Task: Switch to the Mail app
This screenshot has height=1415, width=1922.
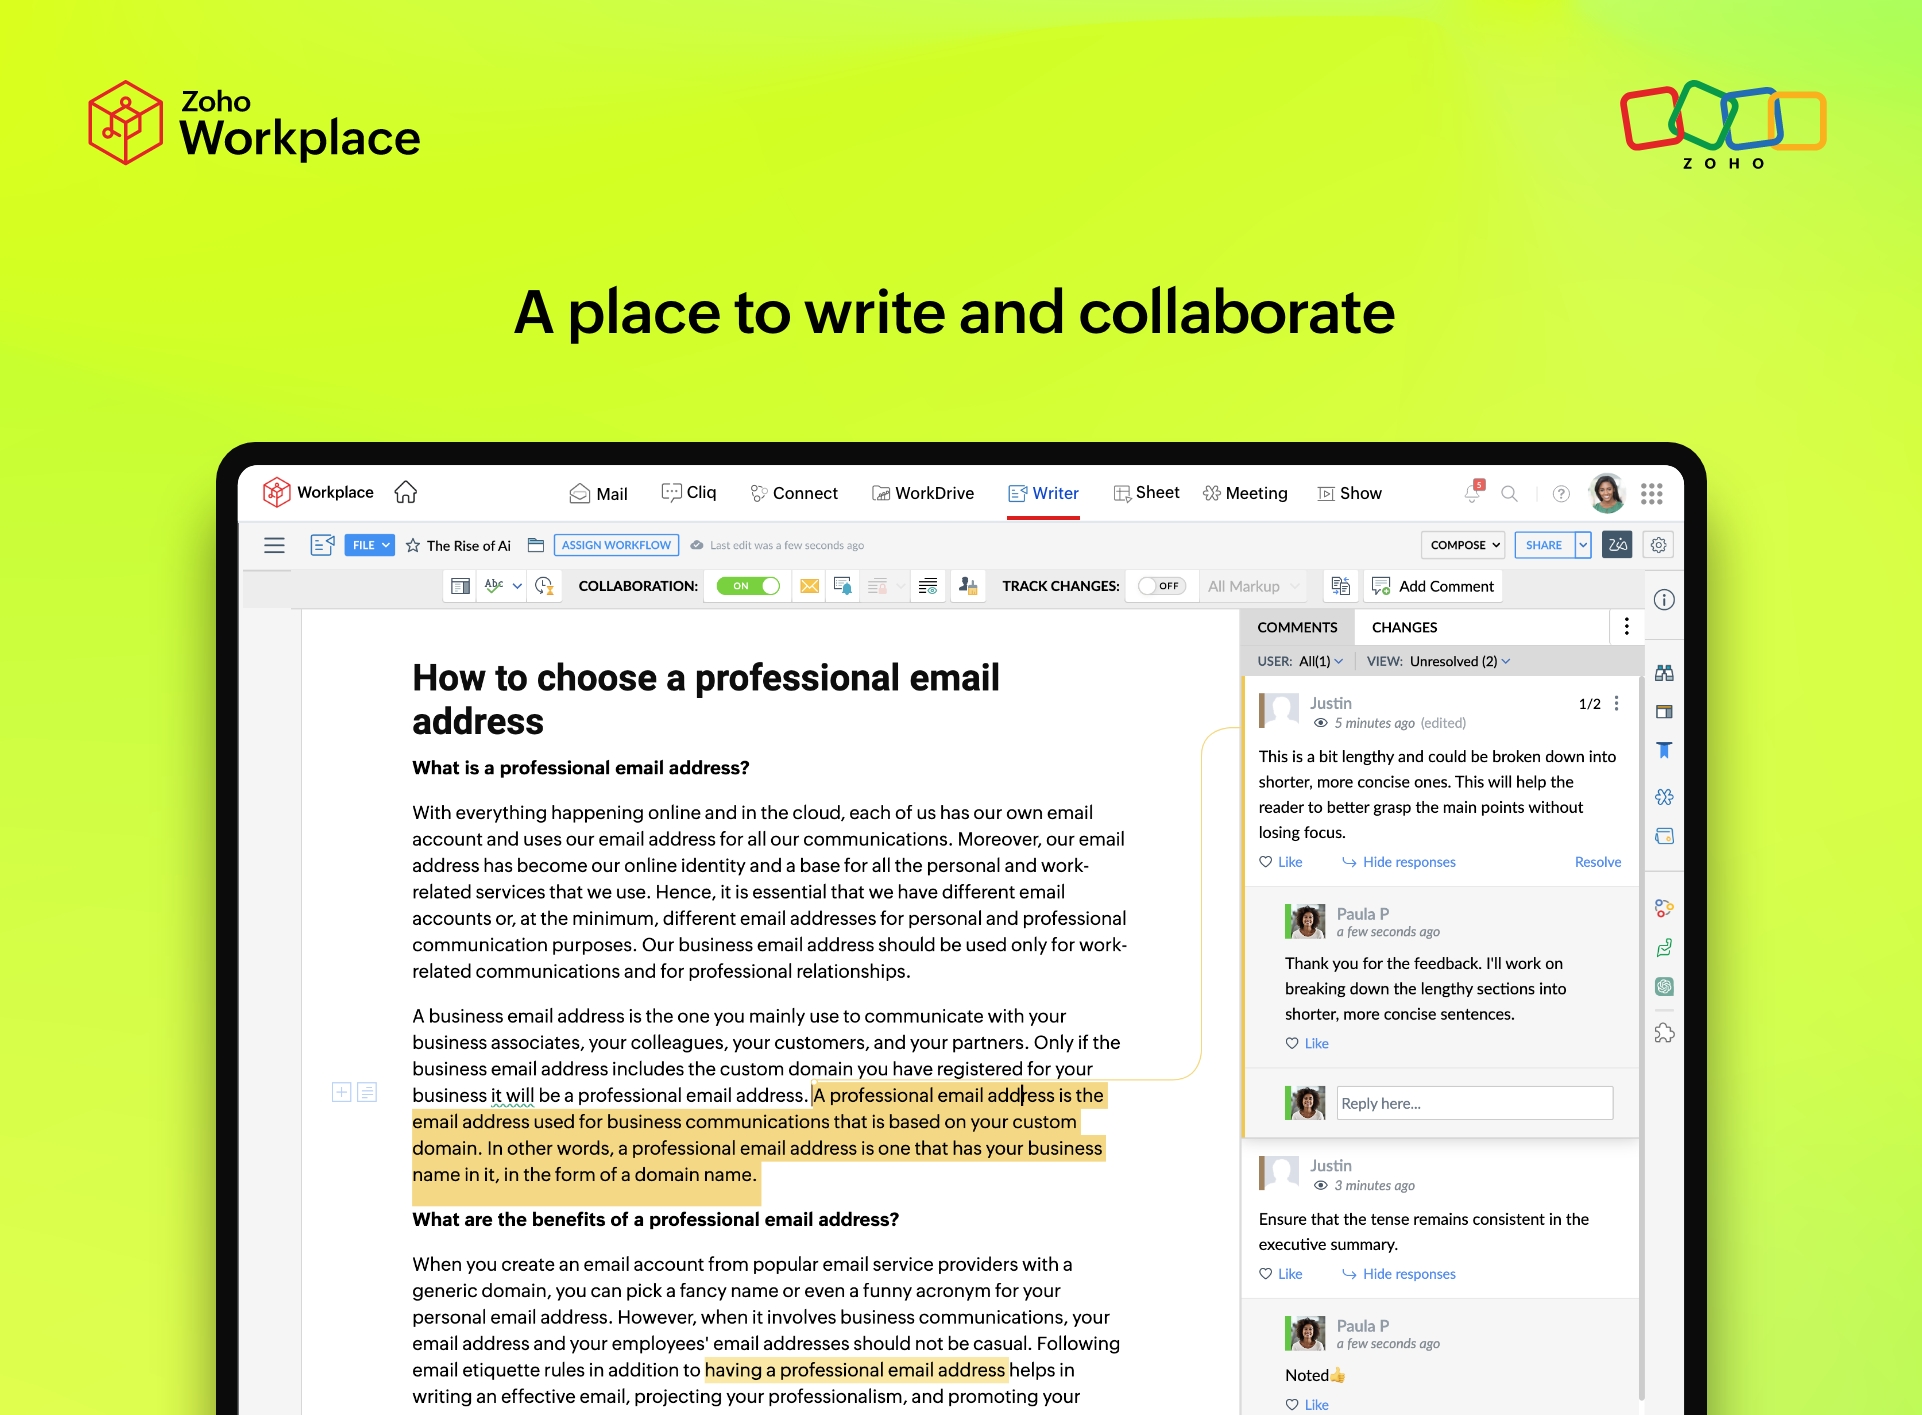Action: [x=598, y=493]
